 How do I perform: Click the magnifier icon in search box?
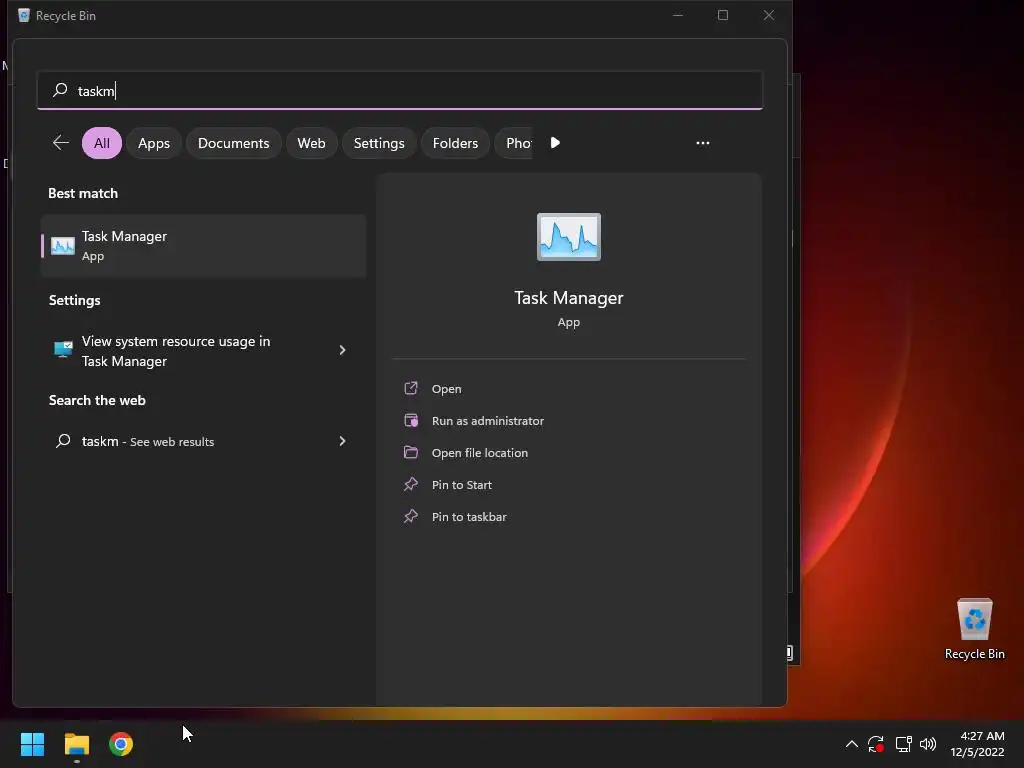coord(60,90)
